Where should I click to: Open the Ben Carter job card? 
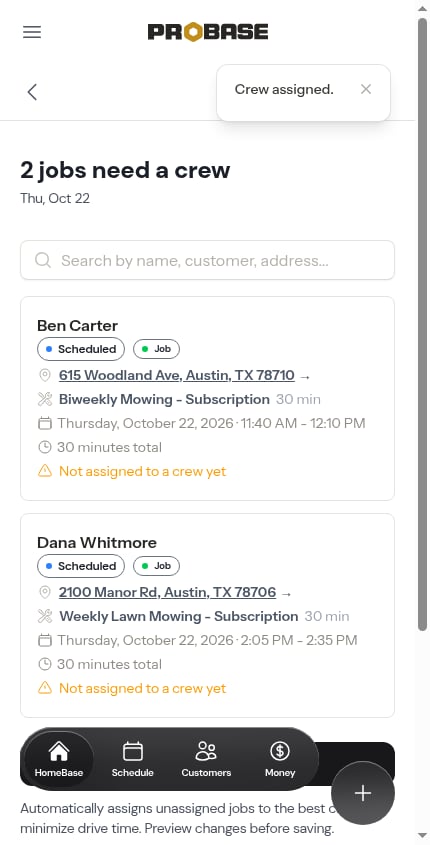(x=207, y=399)
